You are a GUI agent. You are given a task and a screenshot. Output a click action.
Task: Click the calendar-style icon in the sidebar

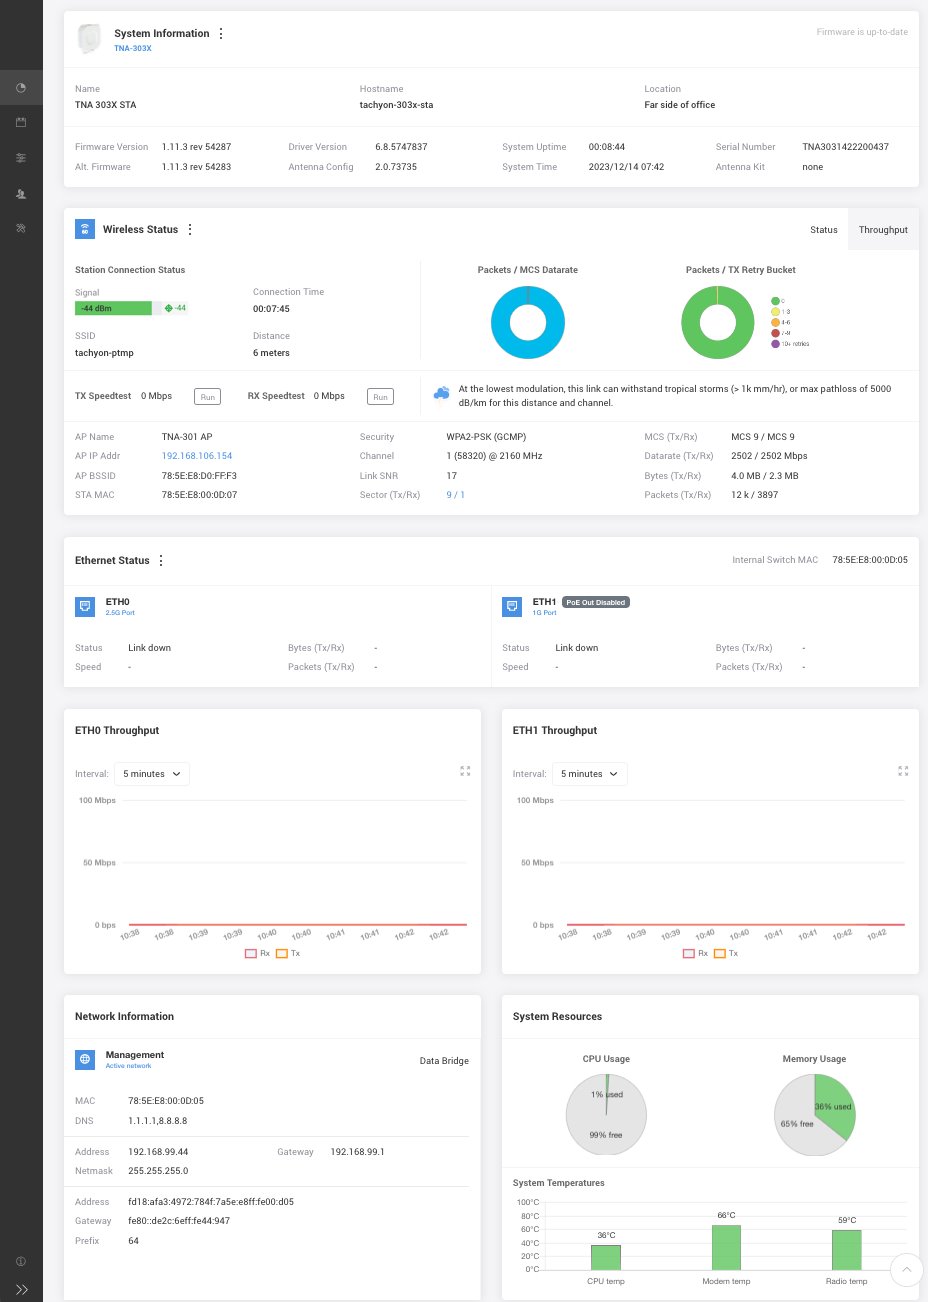pos(21,122)
